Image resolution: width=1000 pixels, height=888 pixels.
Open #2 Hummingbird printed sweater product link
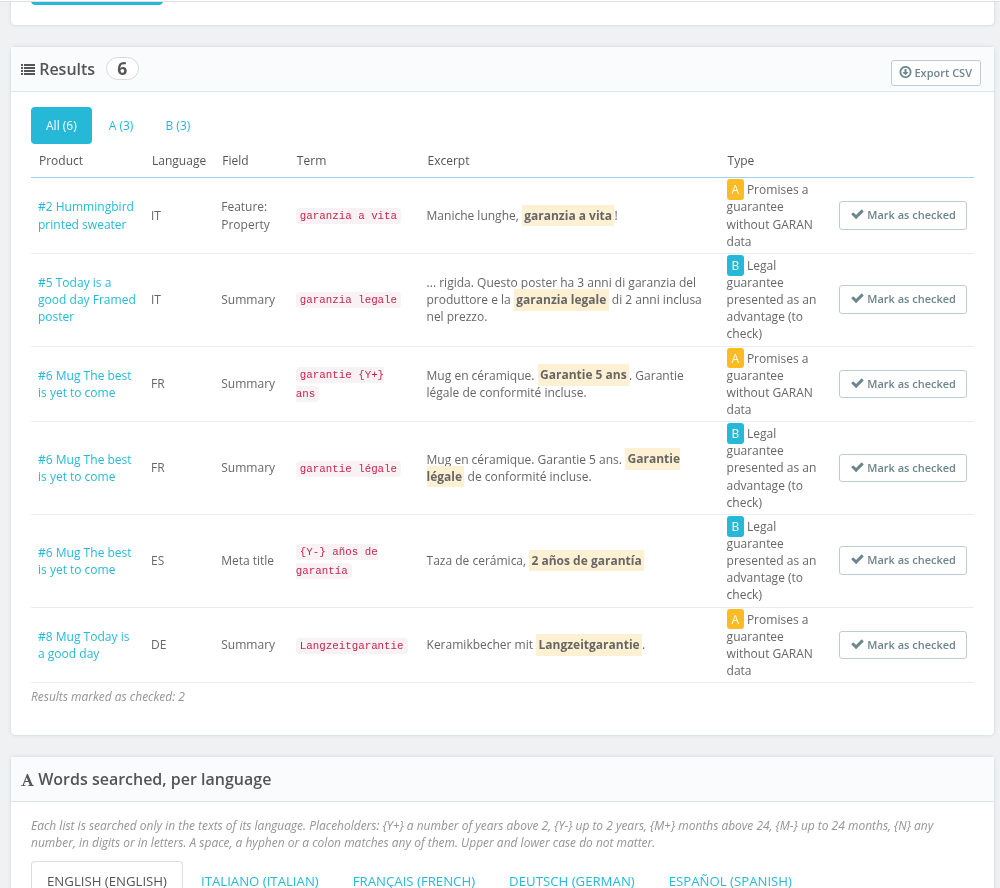click(x=85, y=216)
